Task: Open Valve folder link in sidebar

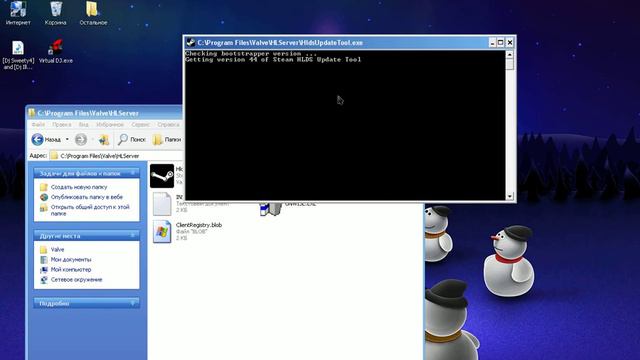Action: 57,249
